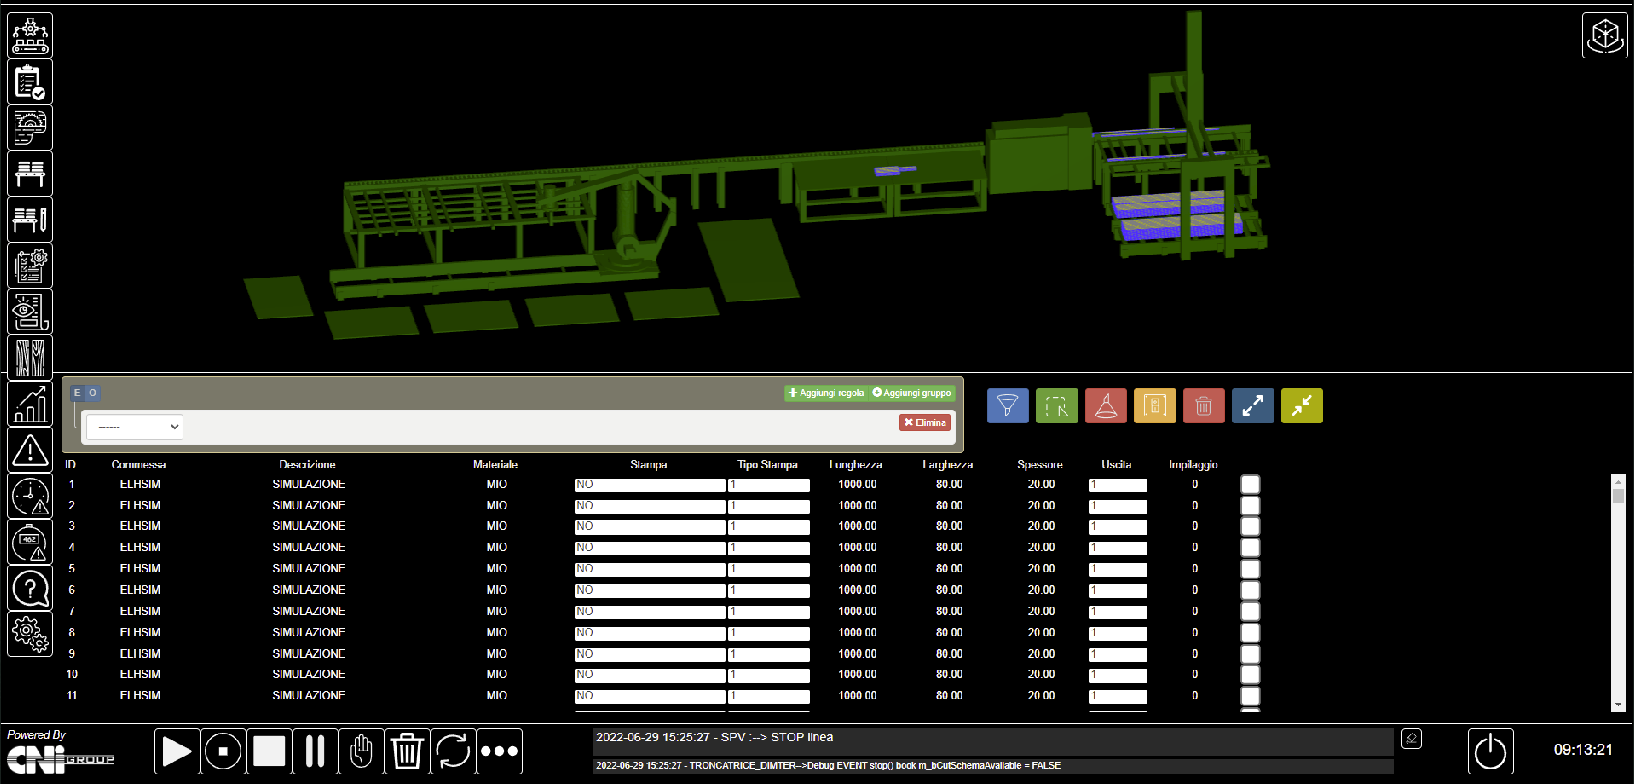Click the circled stop button
1634x784 pixels.
click(x=223, y=751)
